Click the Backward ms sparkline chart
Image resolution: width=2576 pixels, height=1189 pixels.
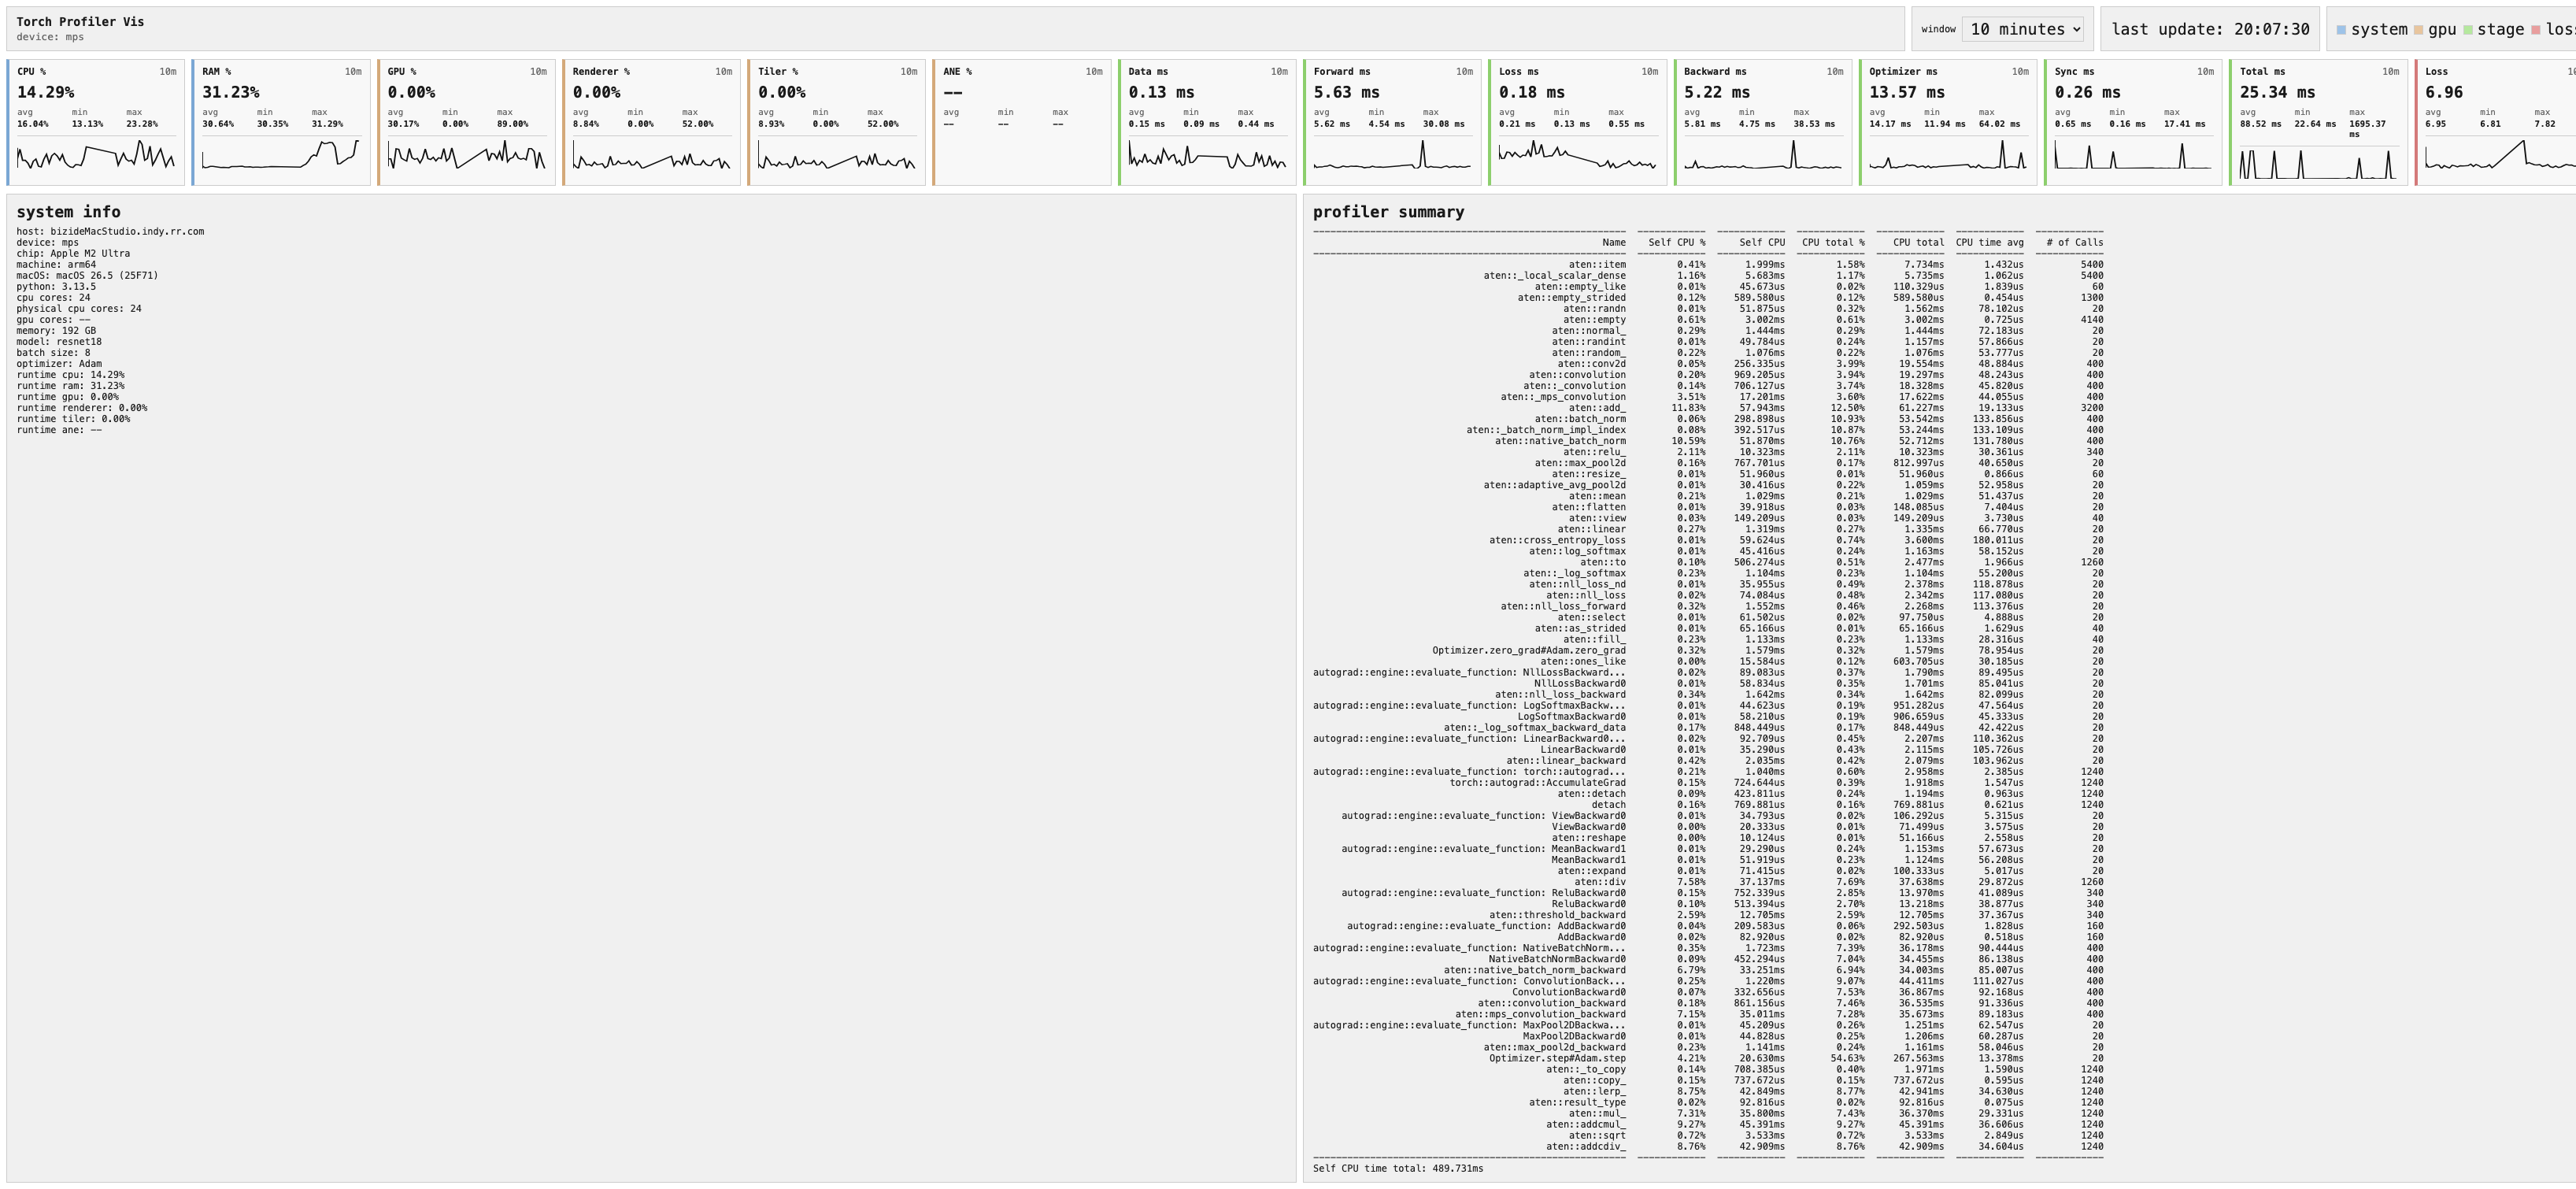point(1763,156)
